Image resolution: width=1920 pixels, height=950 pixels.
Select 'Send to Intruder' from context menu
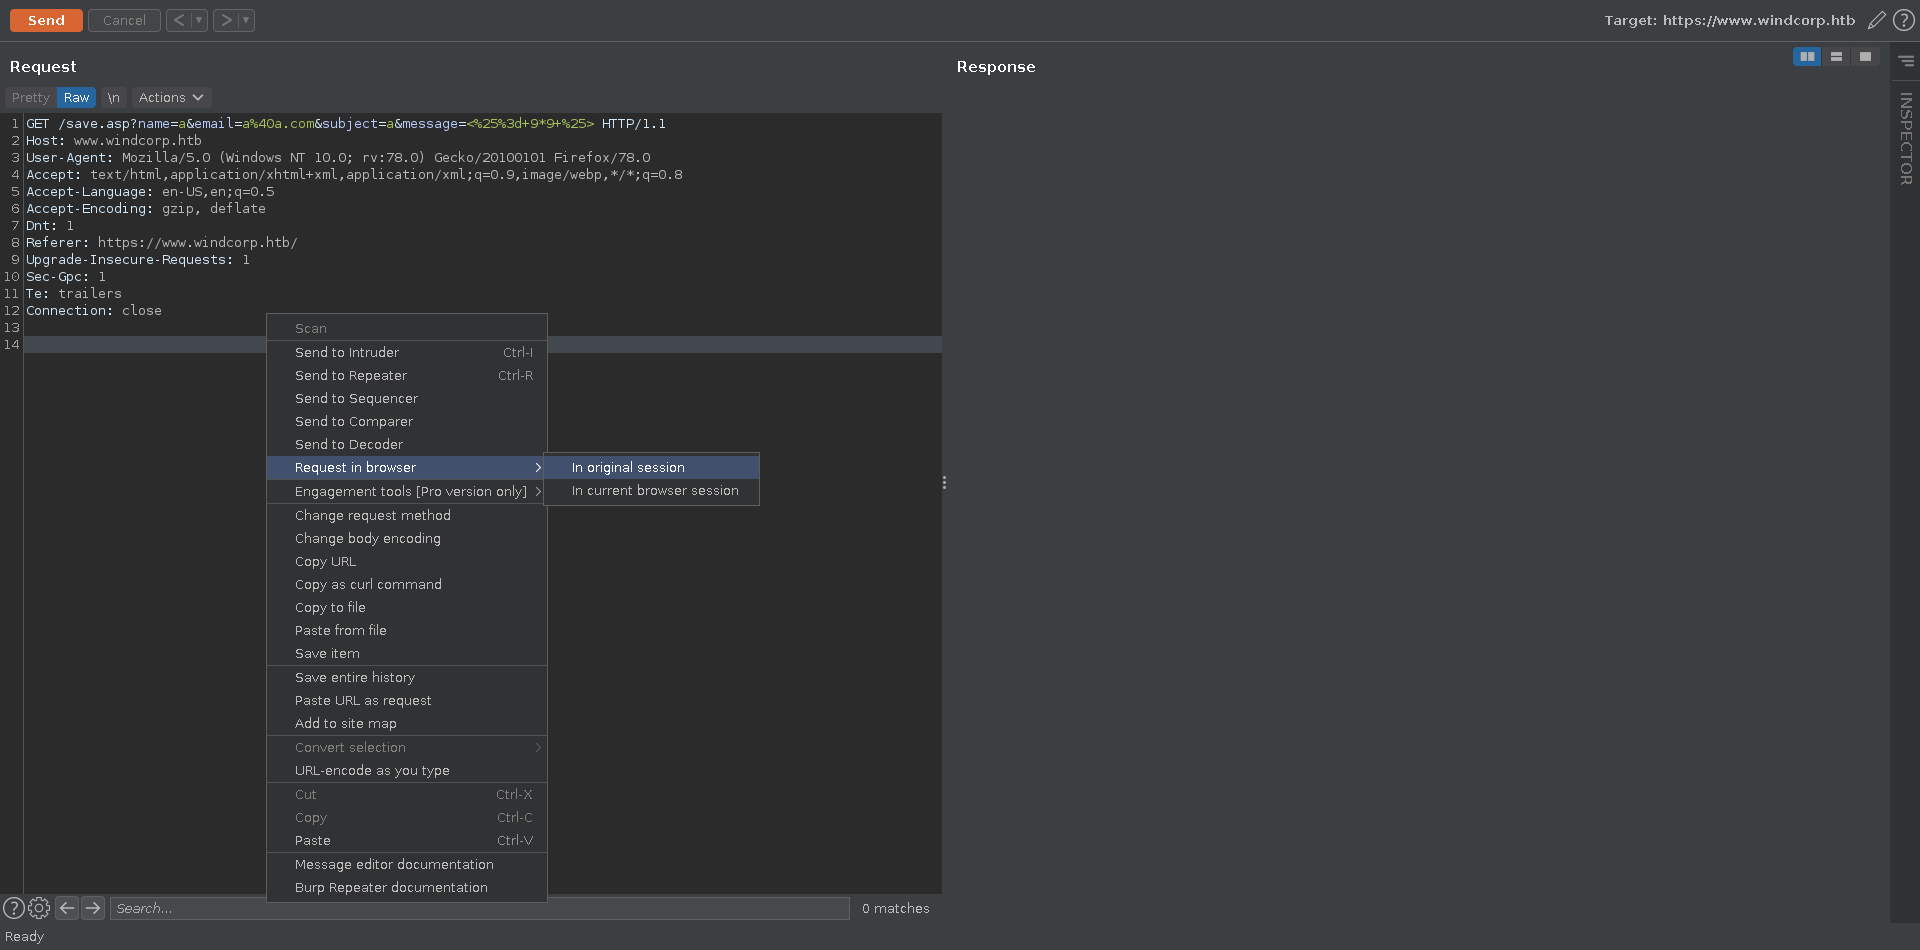(347, 353)
